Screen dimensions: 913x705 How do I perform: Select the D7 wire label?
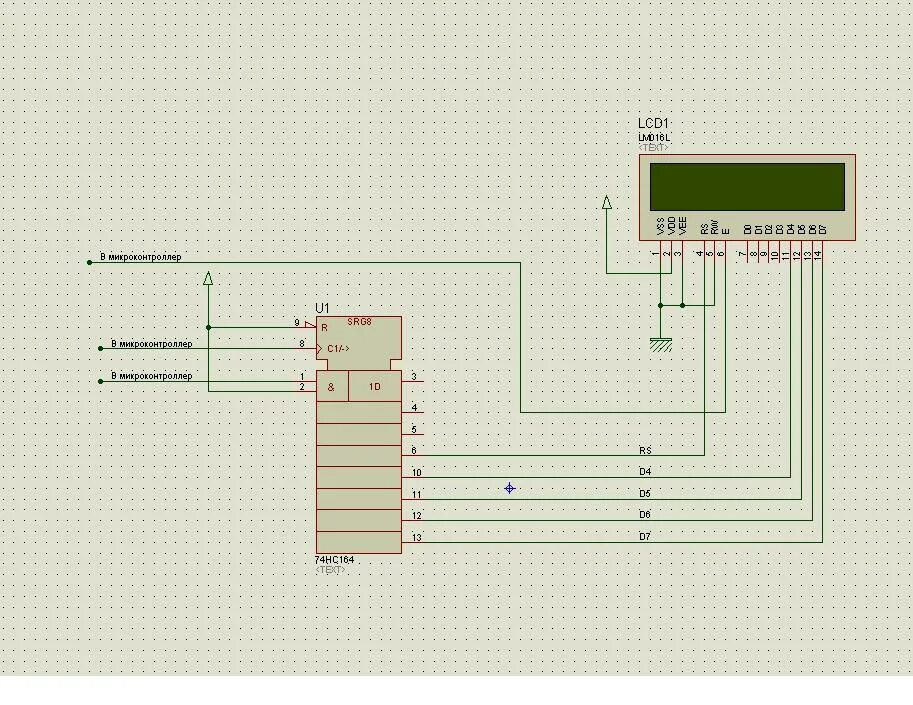[645, 536]
